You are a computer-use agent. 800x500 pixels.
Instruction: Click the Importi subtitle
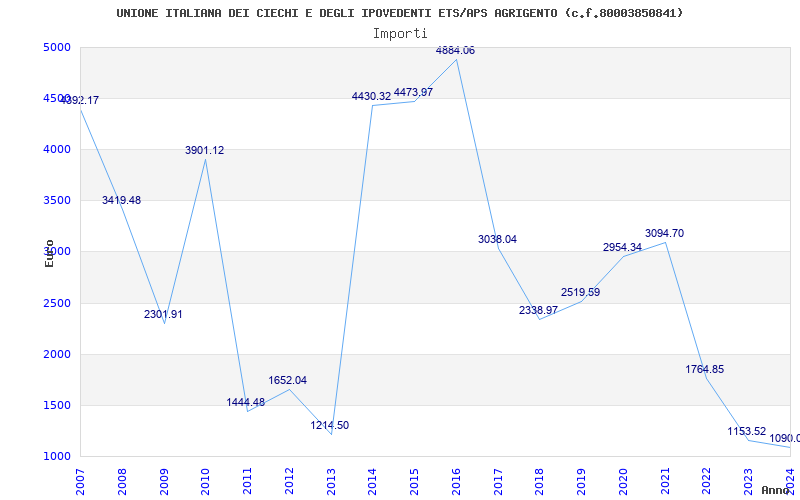click(x=400, y=34)
